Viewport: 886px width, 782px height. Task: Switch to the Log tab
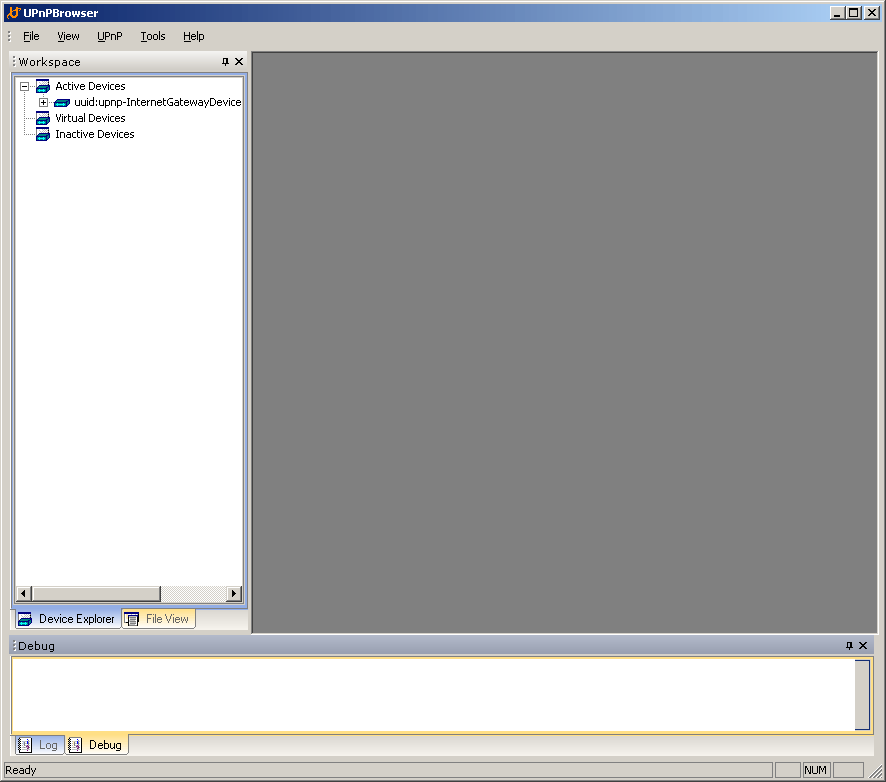point(38,745)
